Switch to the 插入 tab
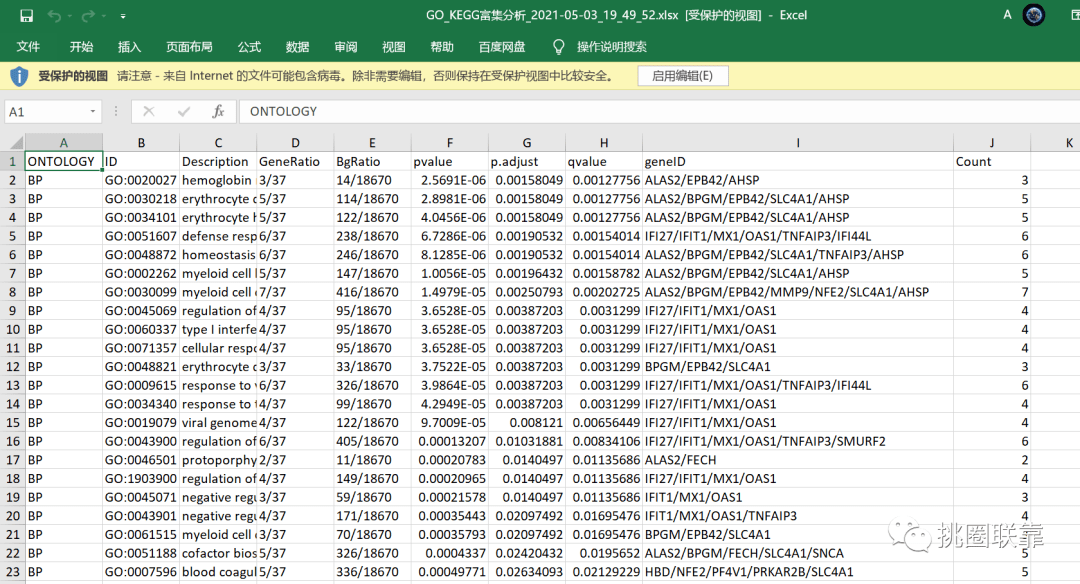The image size is (1080, 584). tap(129, 47)
